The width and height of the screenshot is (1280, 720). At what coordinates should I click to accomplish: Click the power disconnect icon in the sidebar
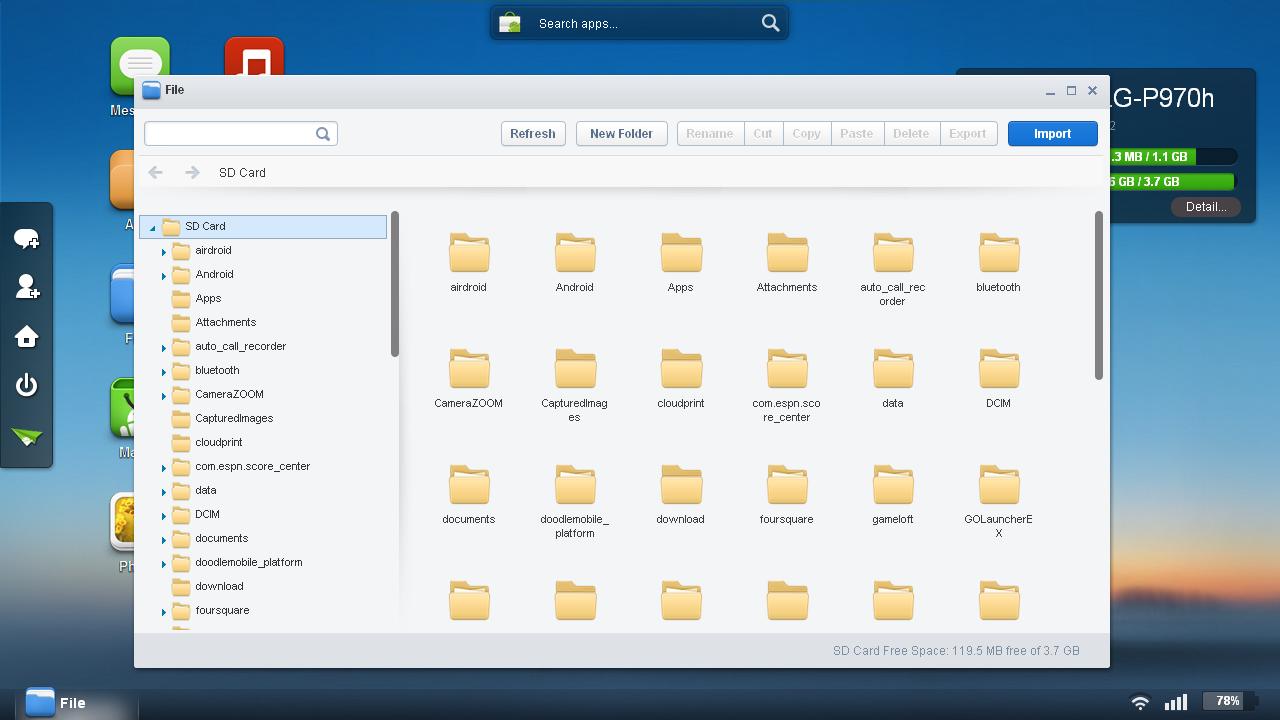pos(26,385)
